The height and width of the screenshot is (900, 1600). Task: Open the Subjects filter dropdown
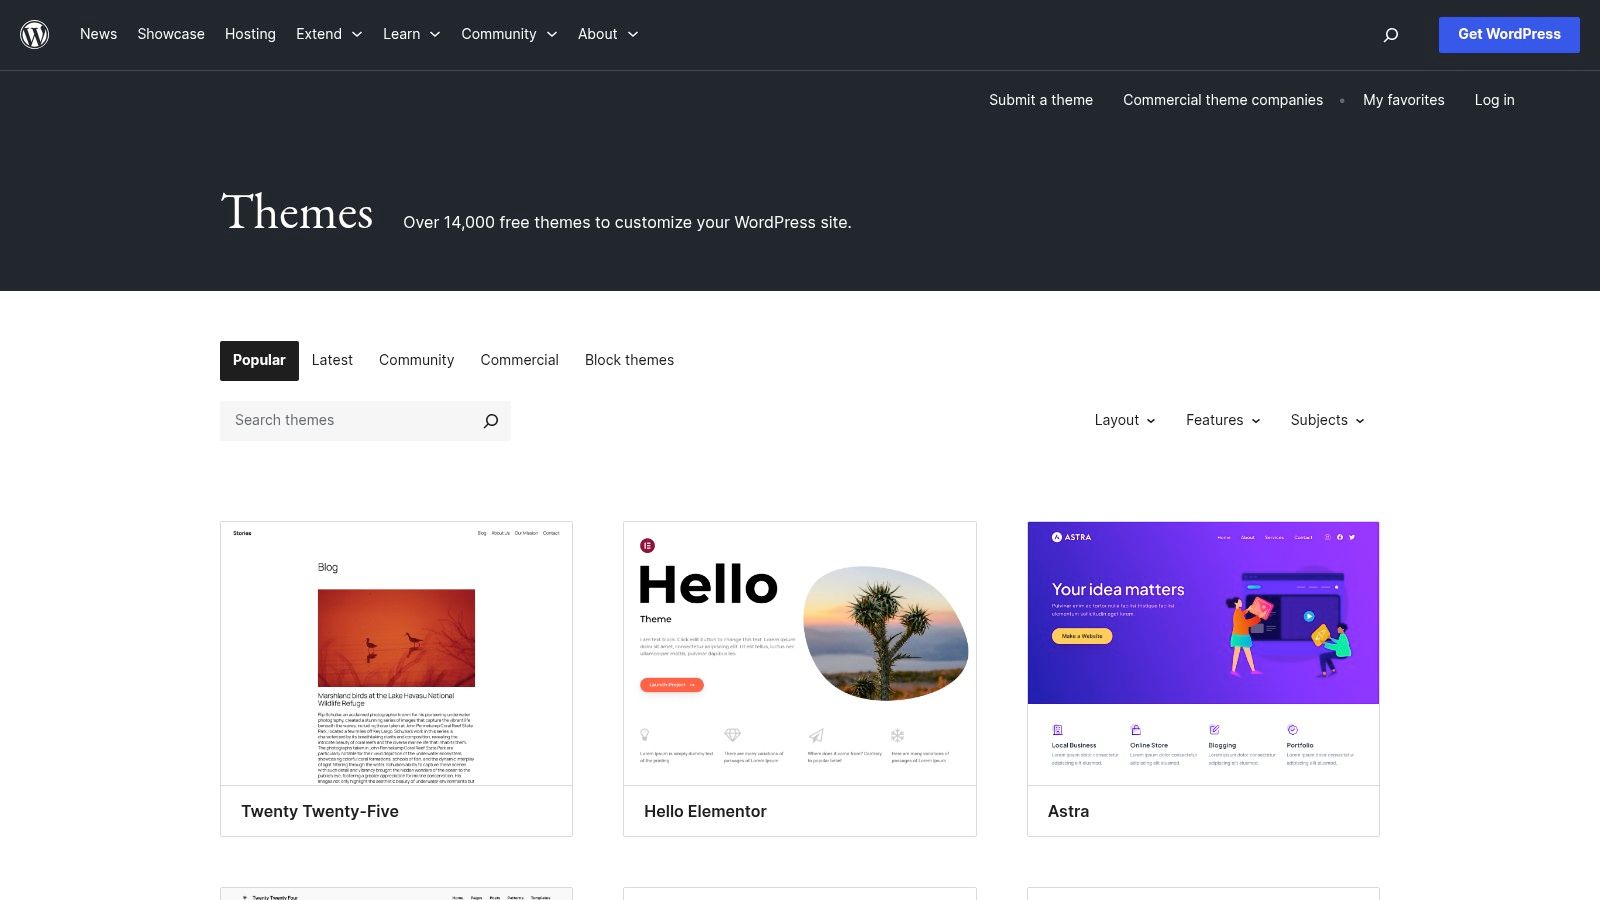point(1326,420)
